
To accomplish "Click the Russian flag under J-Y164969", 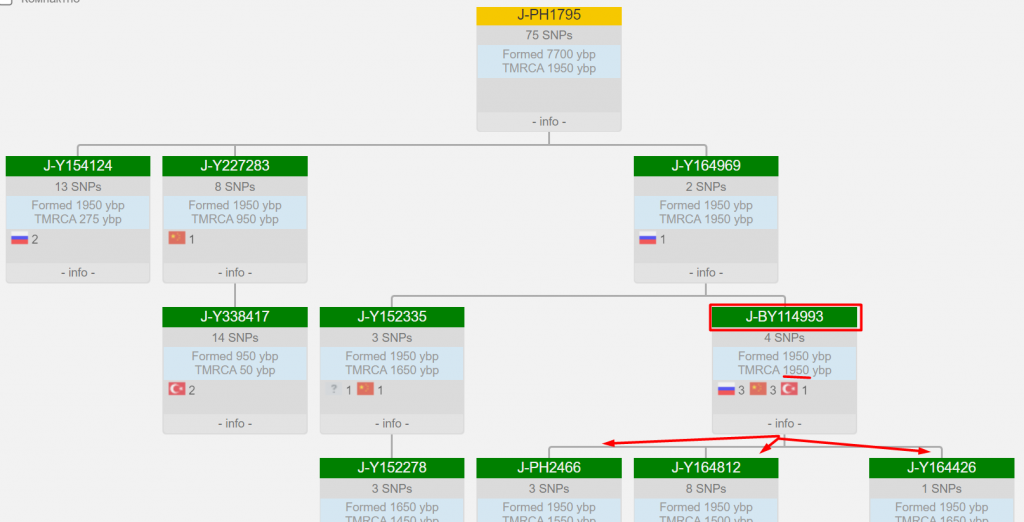I will click(x=647, y=239).
